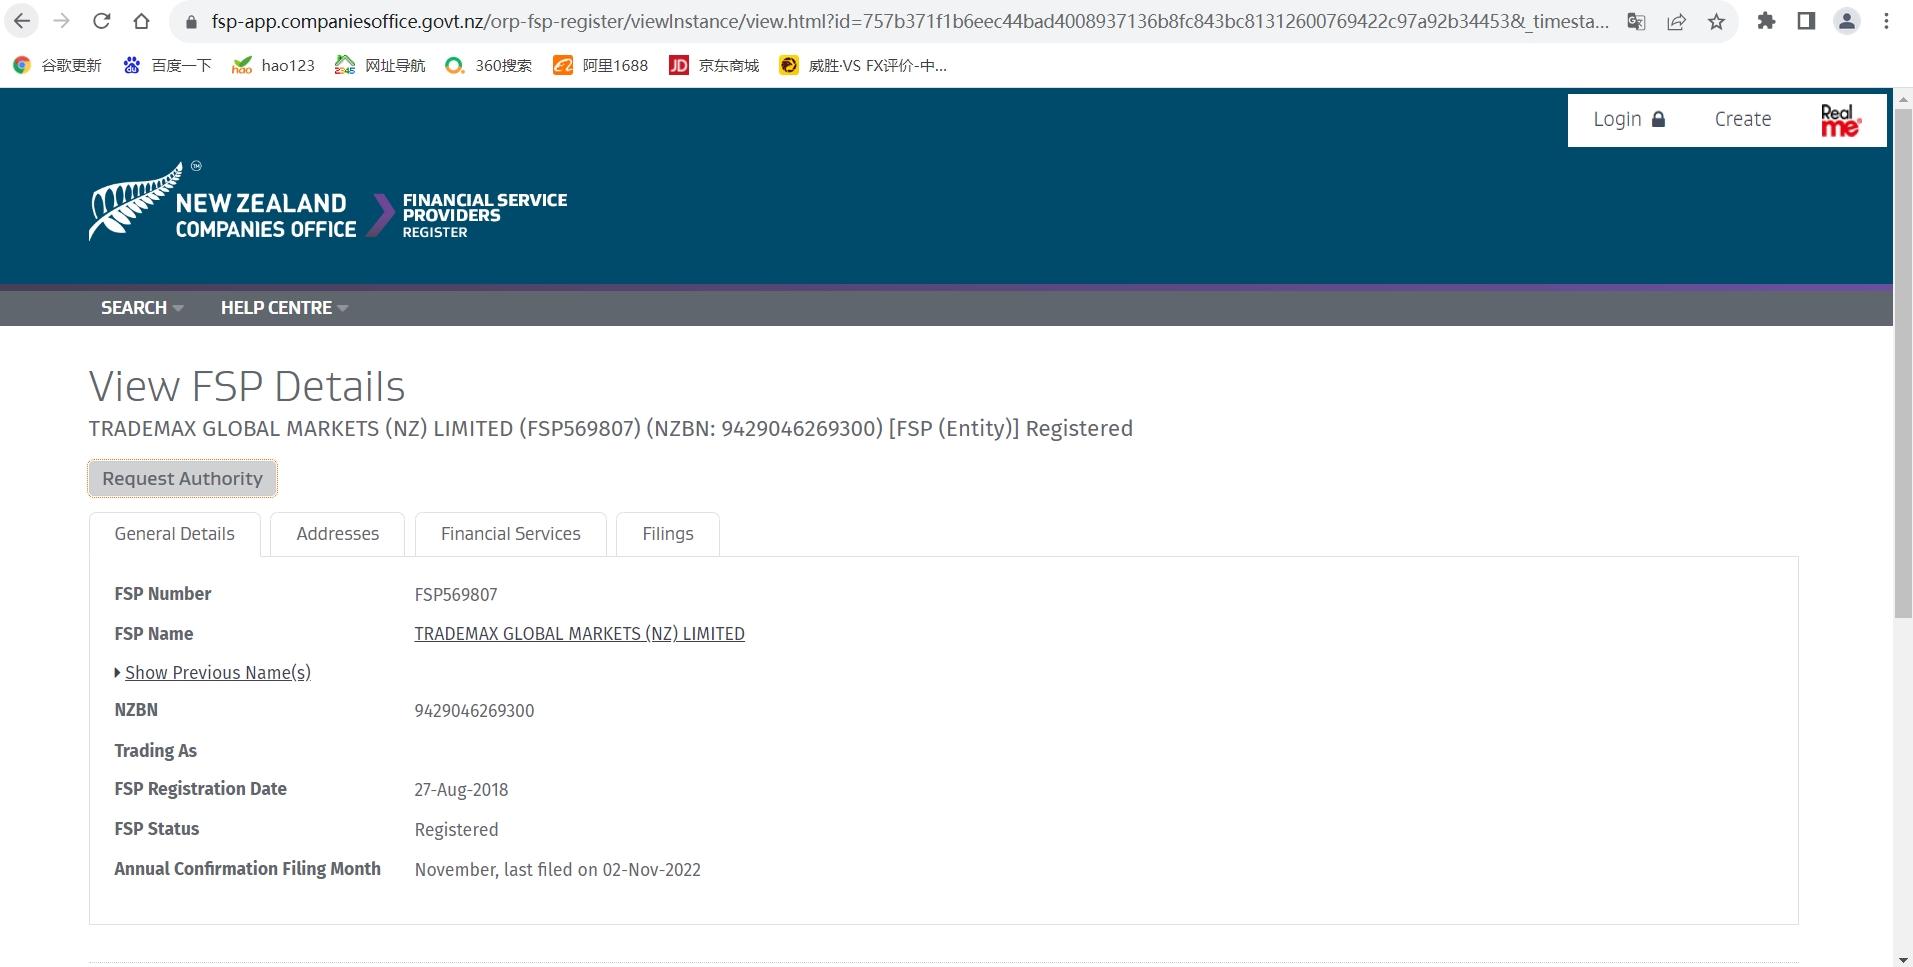Viewport: 1913px width, 967px height.
Task: Open the Filings tab
Action: tap(668, 534)
